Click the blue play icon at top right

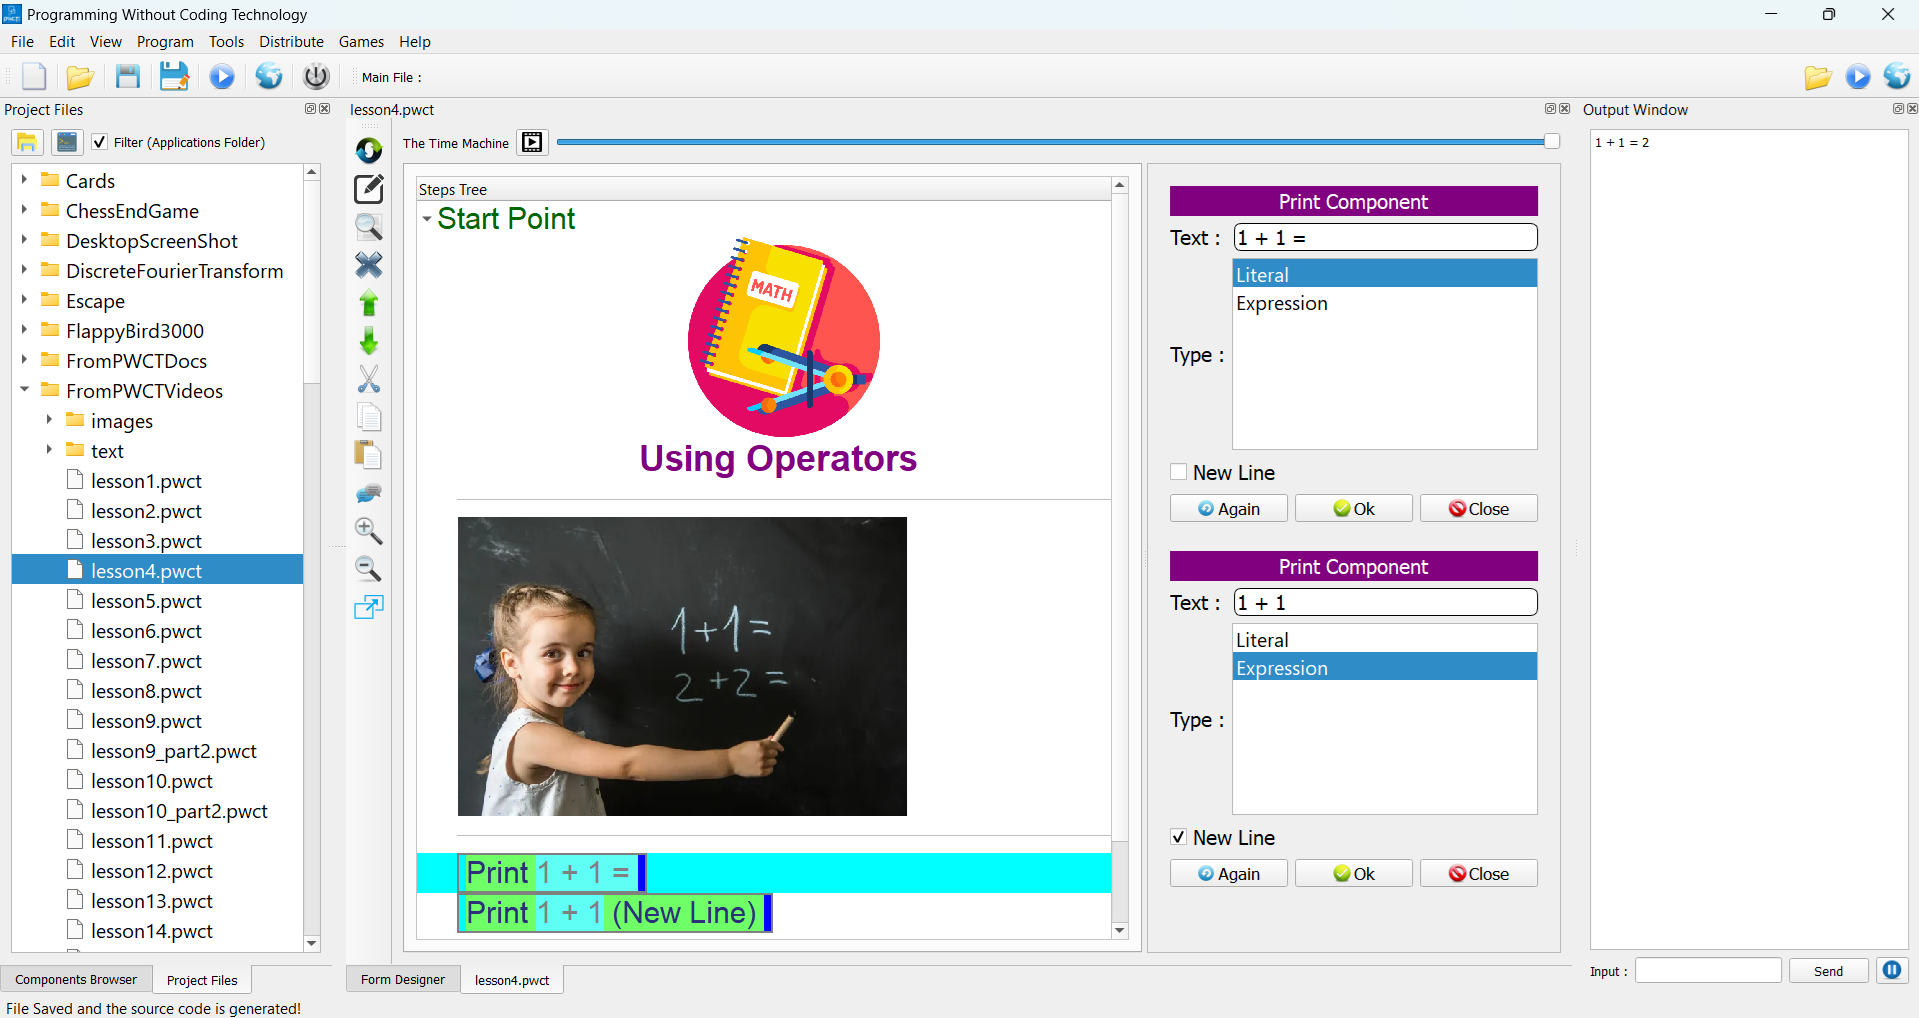click(x=1858, y=77)
